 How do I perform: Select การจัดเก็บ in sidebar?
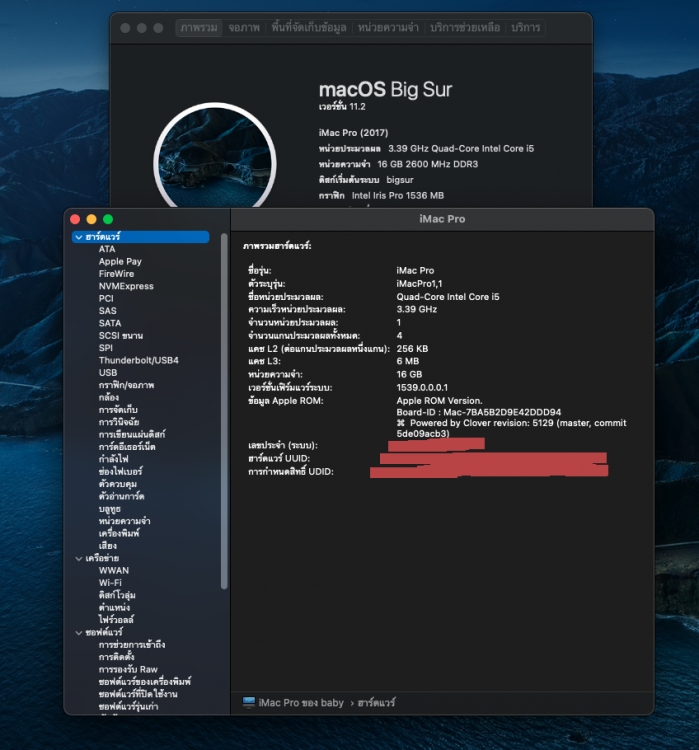point(118,410)
